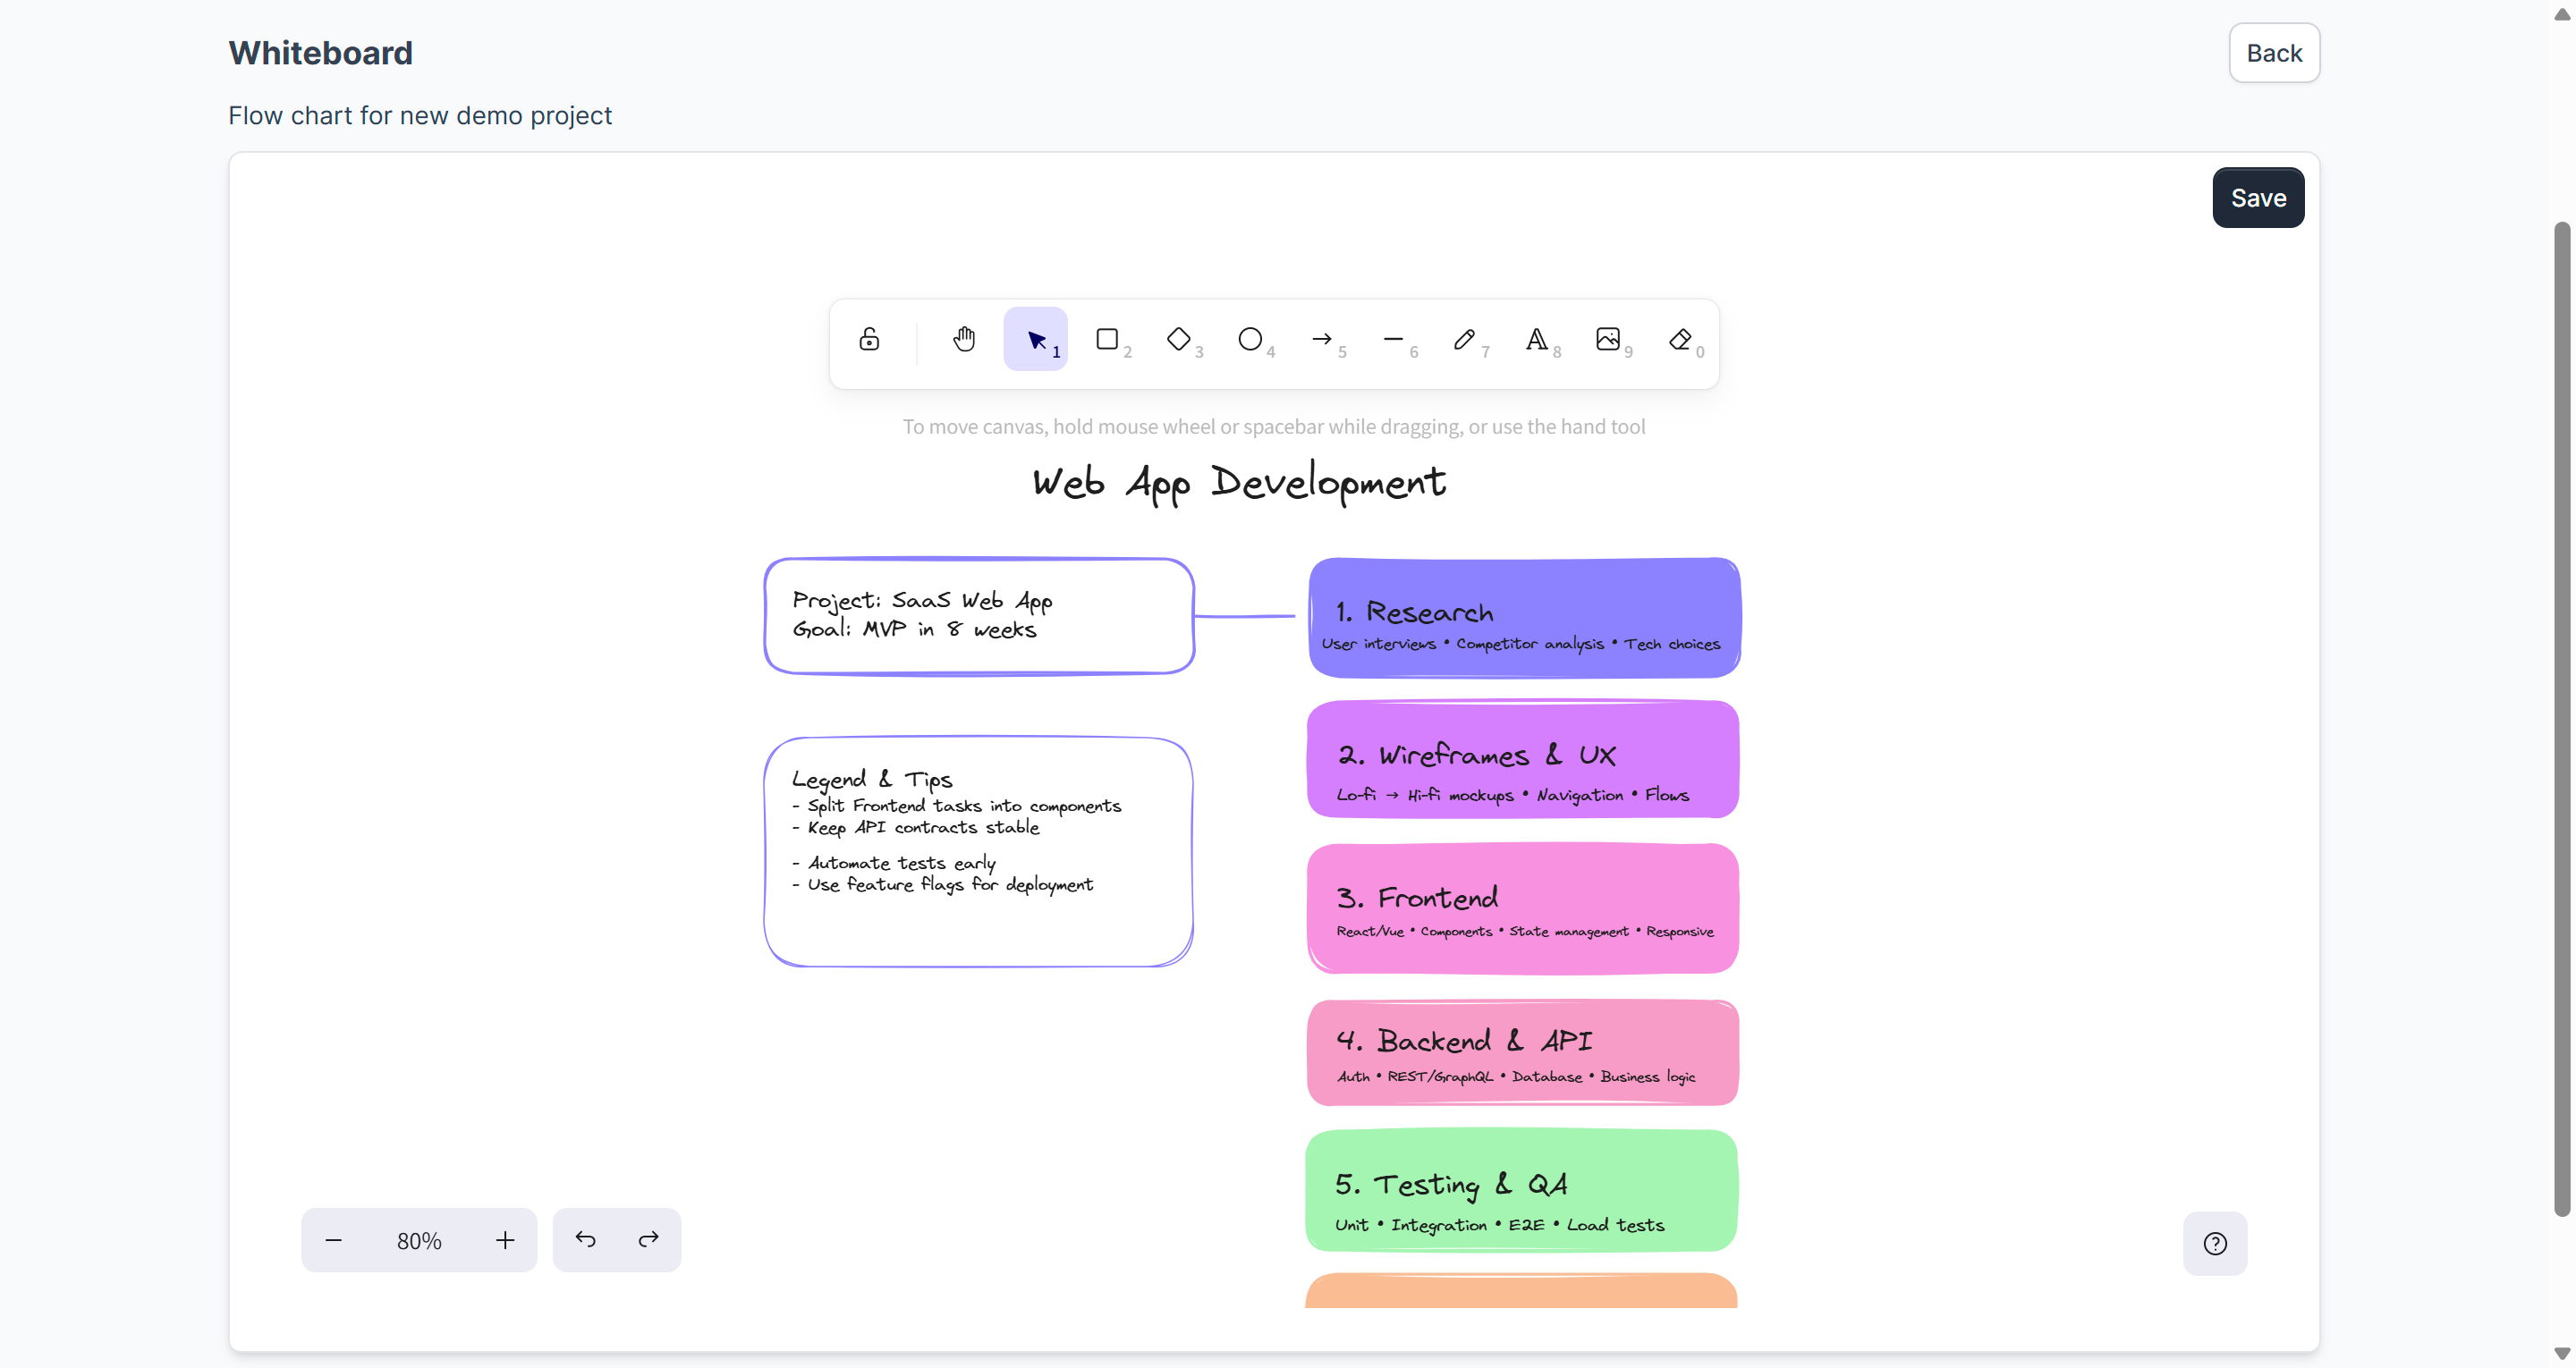Reset zoom by clicking 80%

[x=419, y=1240]
